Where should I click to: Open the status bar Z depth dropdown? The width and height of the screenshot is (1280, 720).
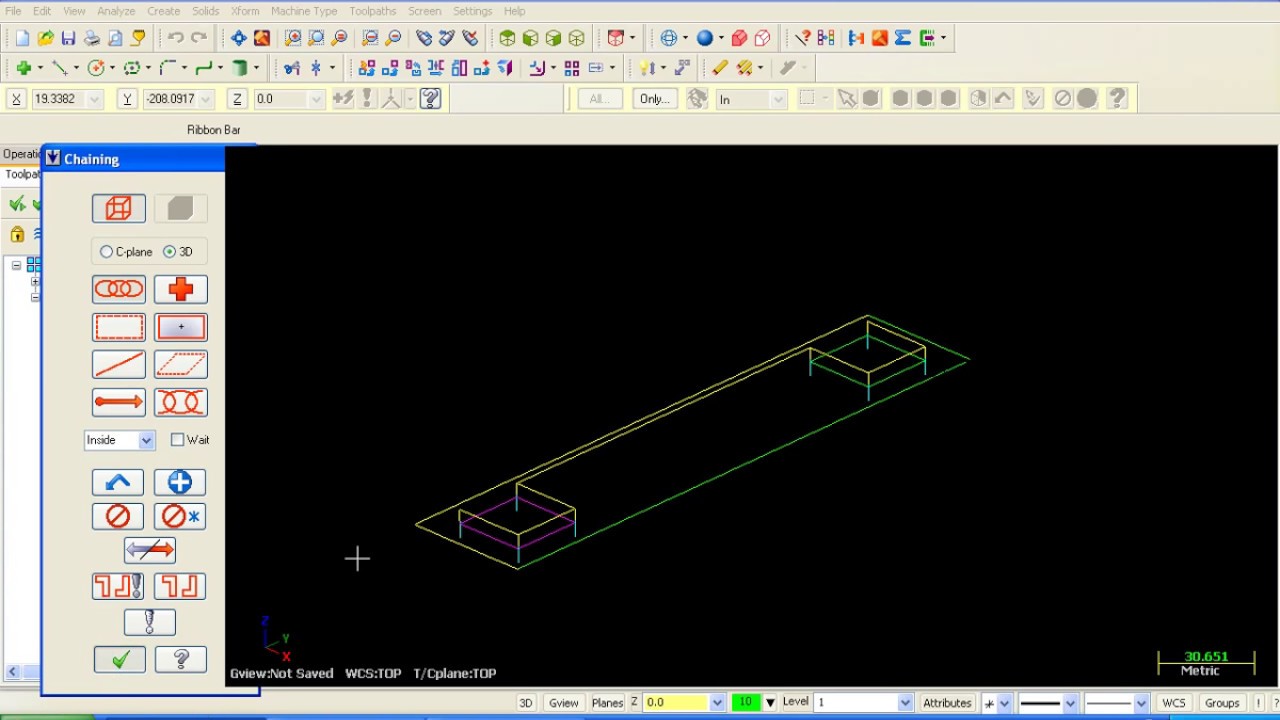coord(716,703)
